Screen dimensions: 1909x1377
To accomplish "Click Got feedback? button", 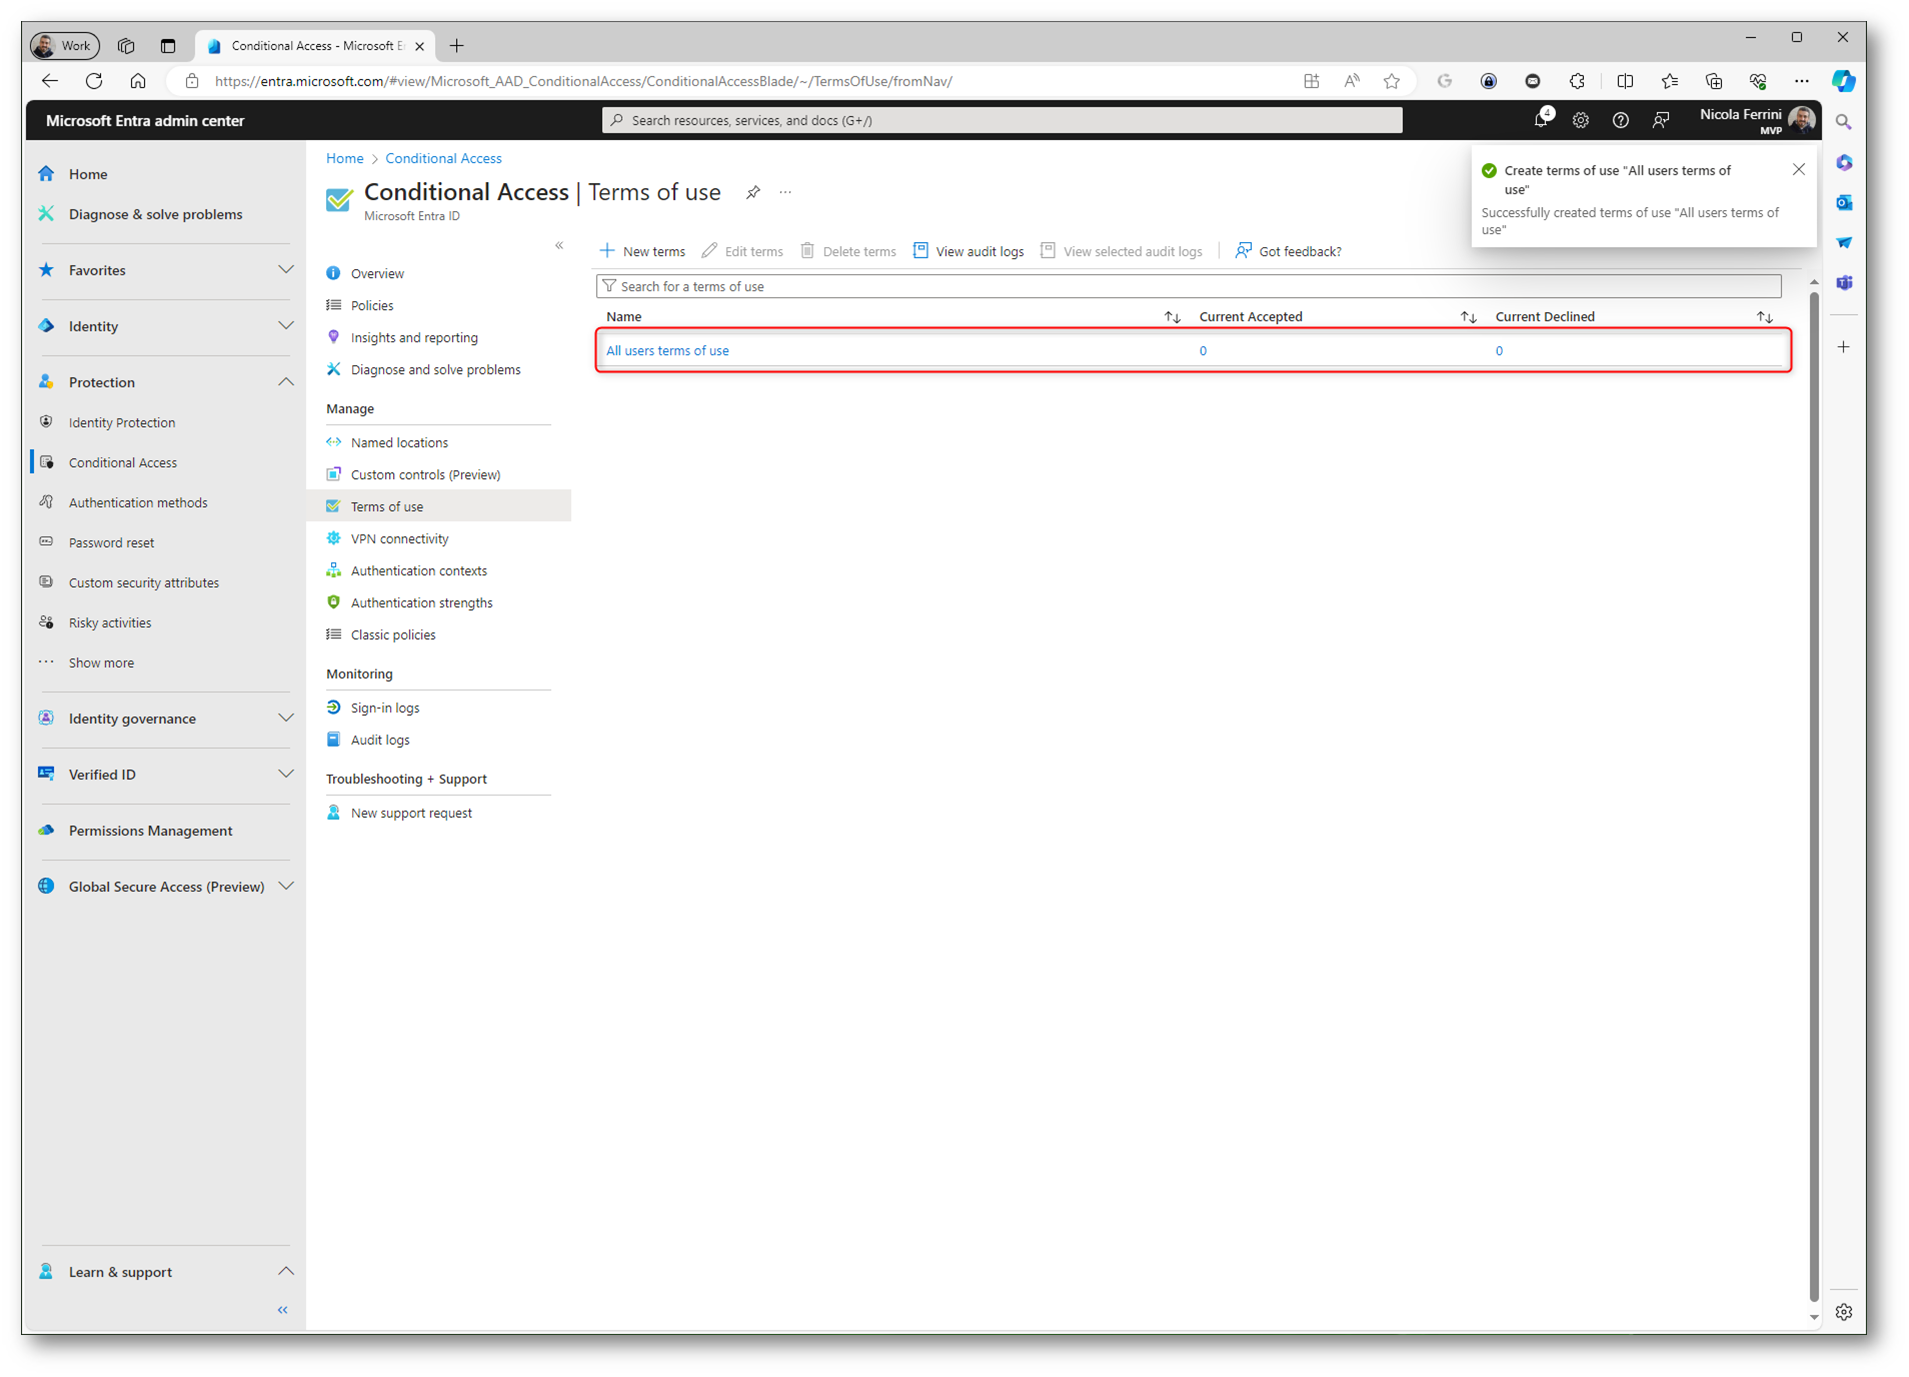I will [x=1288, y=251].
